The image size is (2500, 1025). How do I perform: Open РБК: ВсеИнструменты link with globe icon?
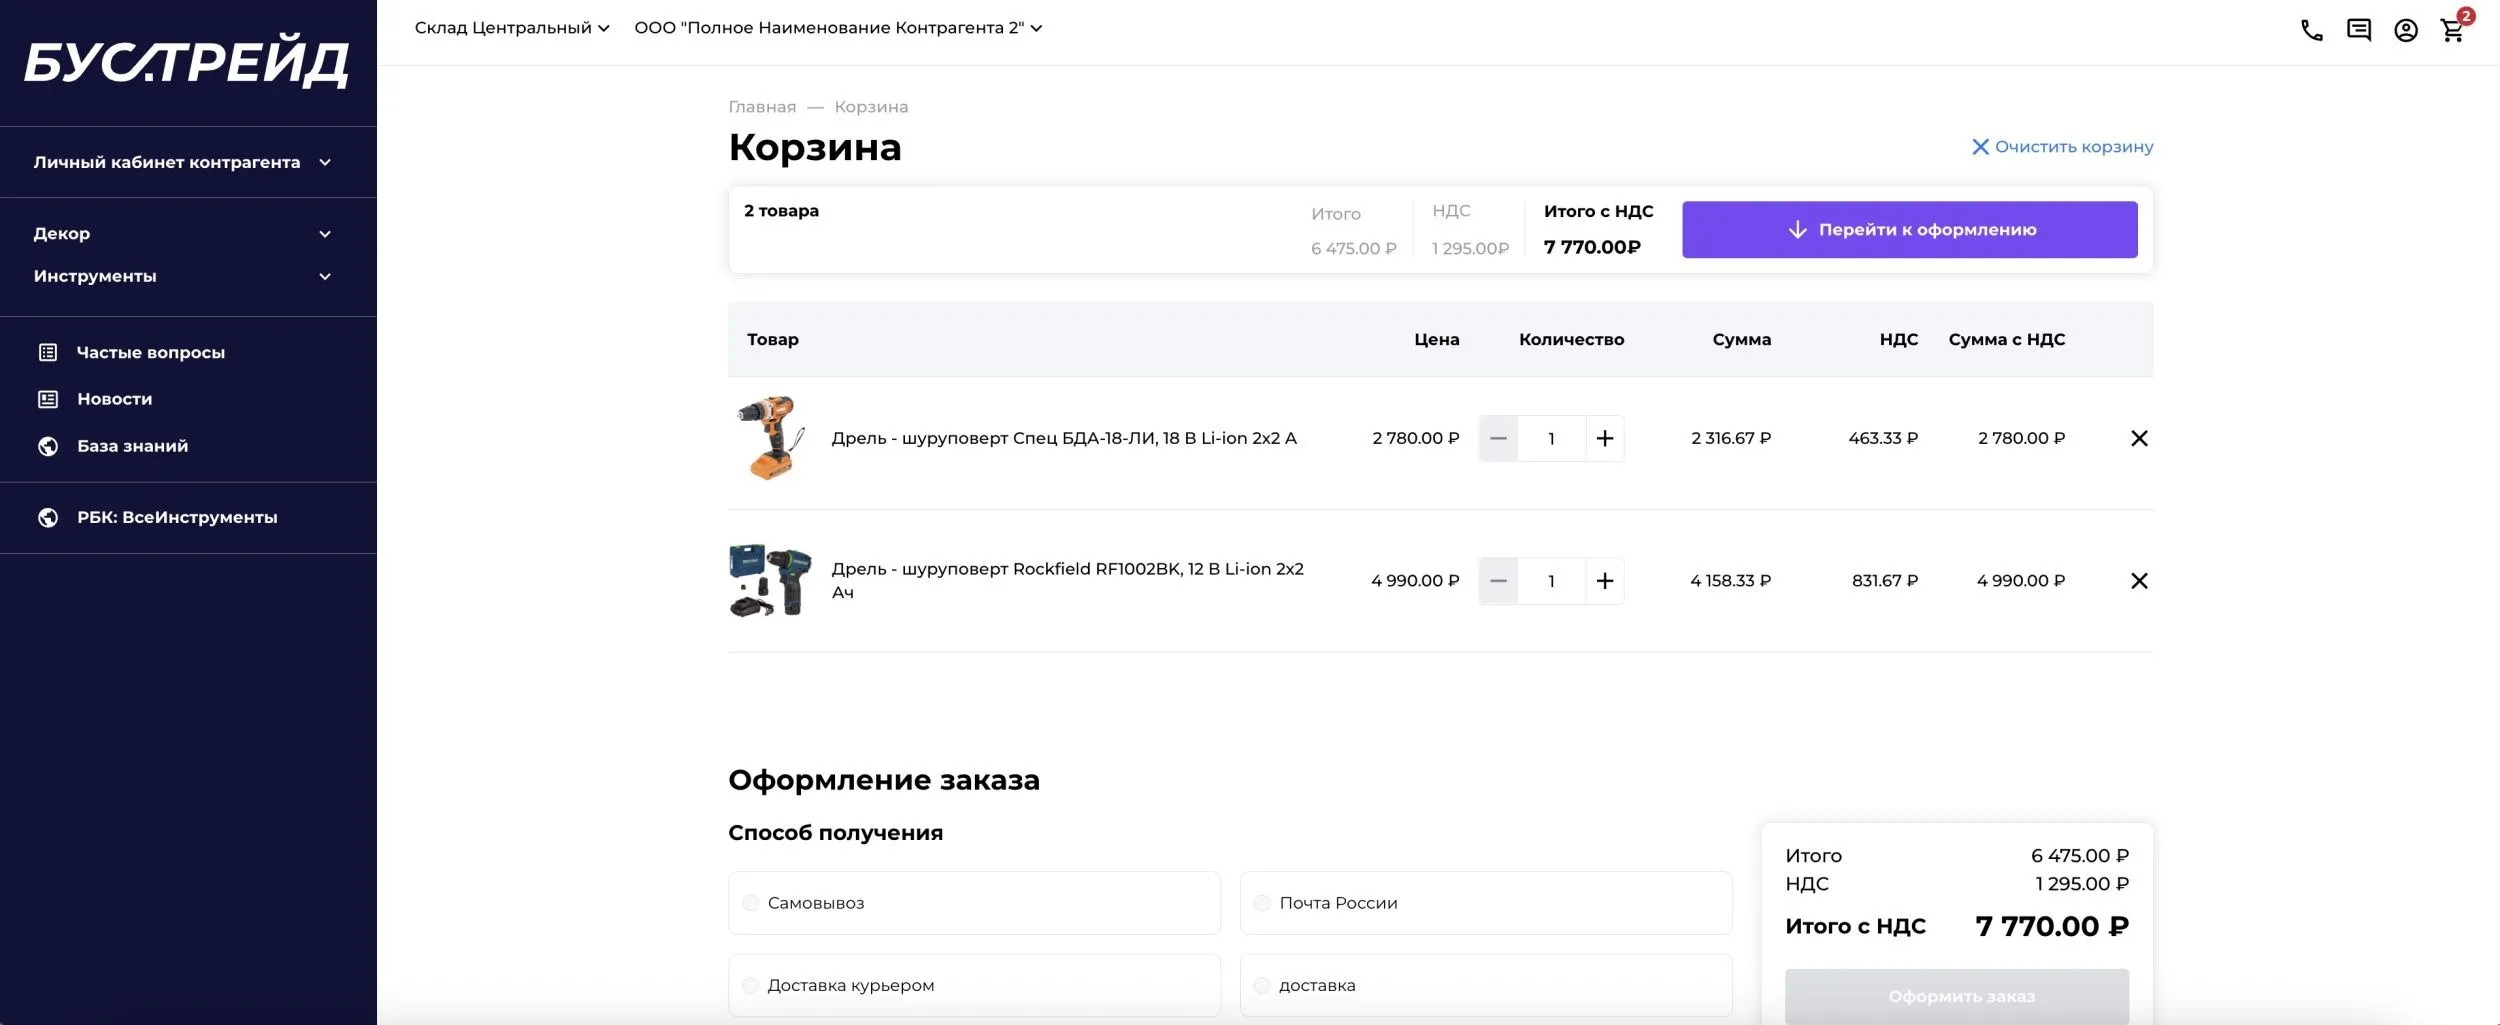pos(177,518)
